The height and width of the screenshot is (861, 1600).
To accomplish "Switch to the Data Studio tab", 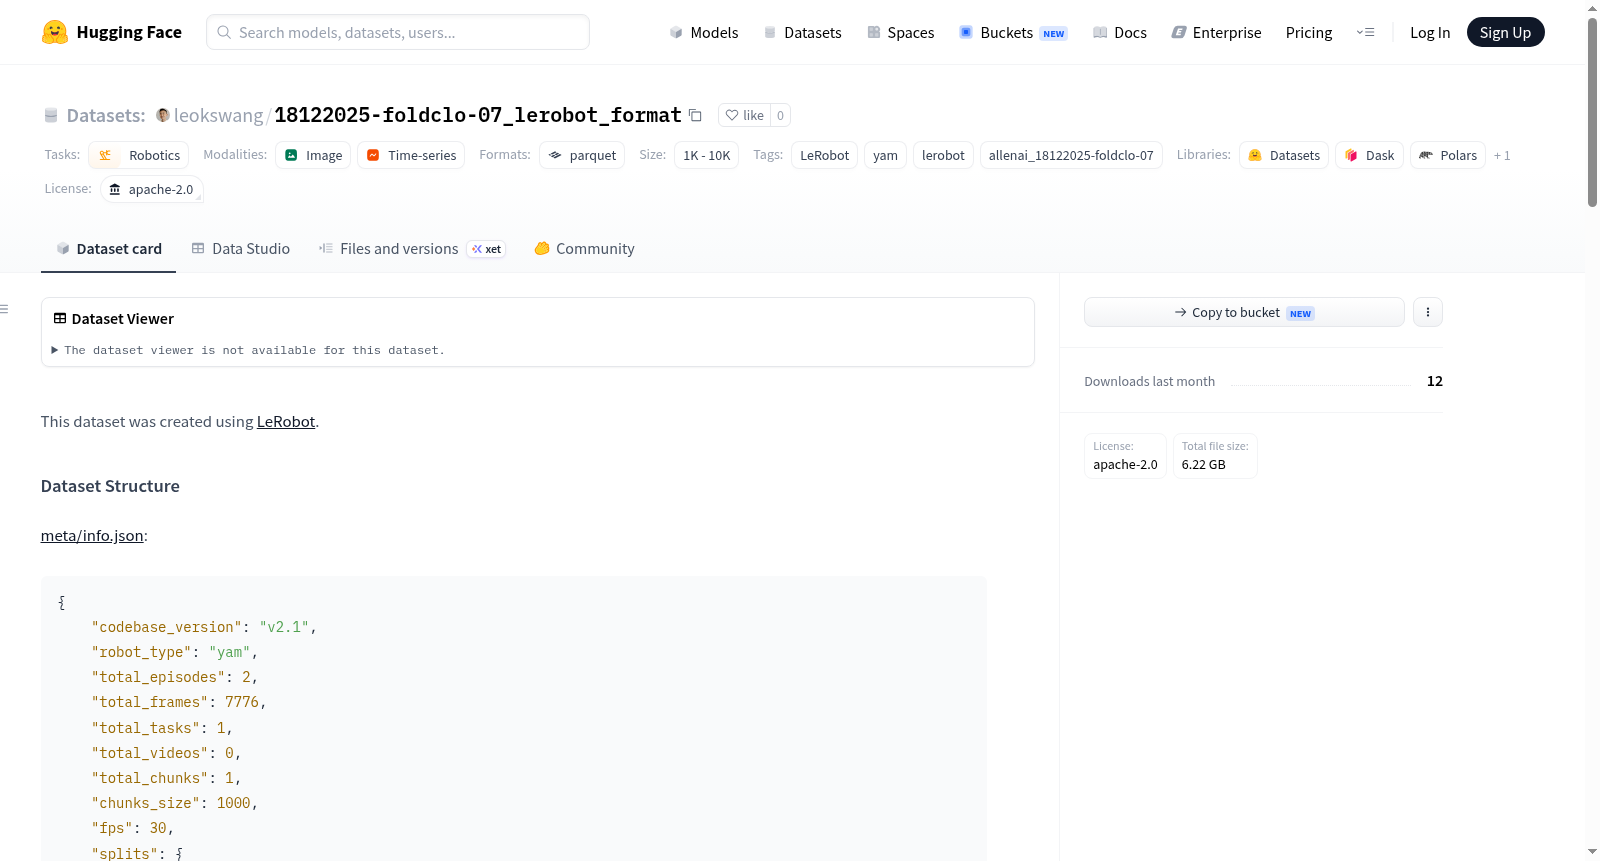I will (240, 249).
